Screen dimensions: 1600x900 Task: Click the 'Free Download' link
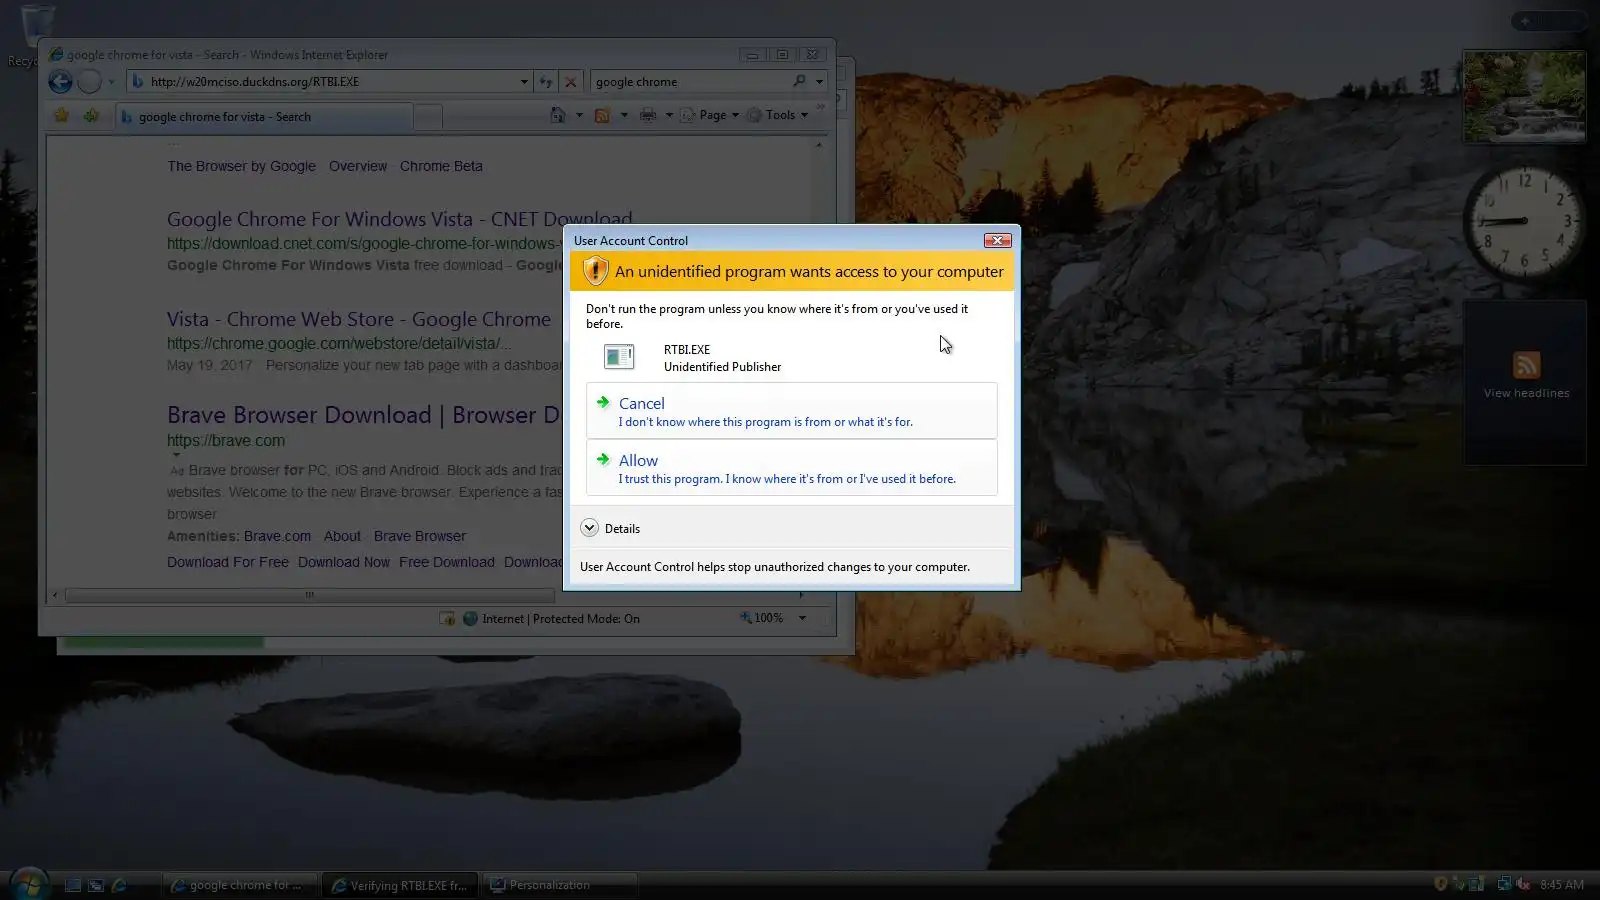coord(447,562)
